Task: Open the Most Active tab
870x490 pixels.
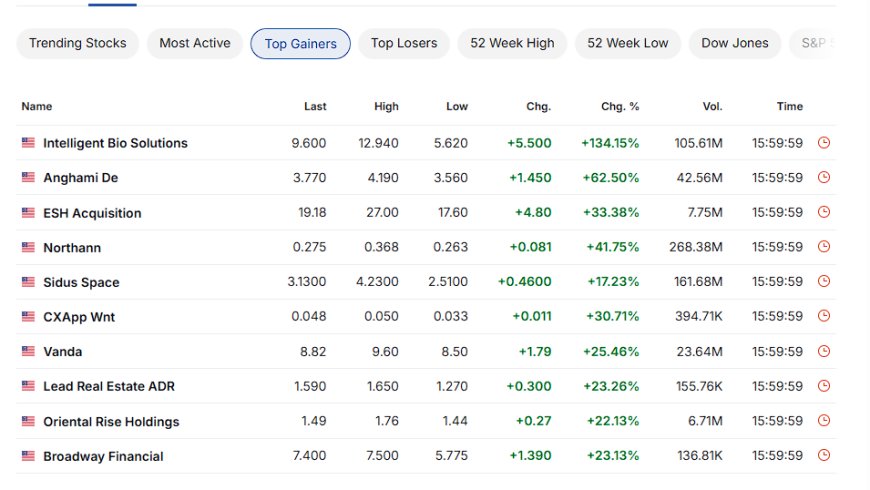Action: [x=195, y=43]
